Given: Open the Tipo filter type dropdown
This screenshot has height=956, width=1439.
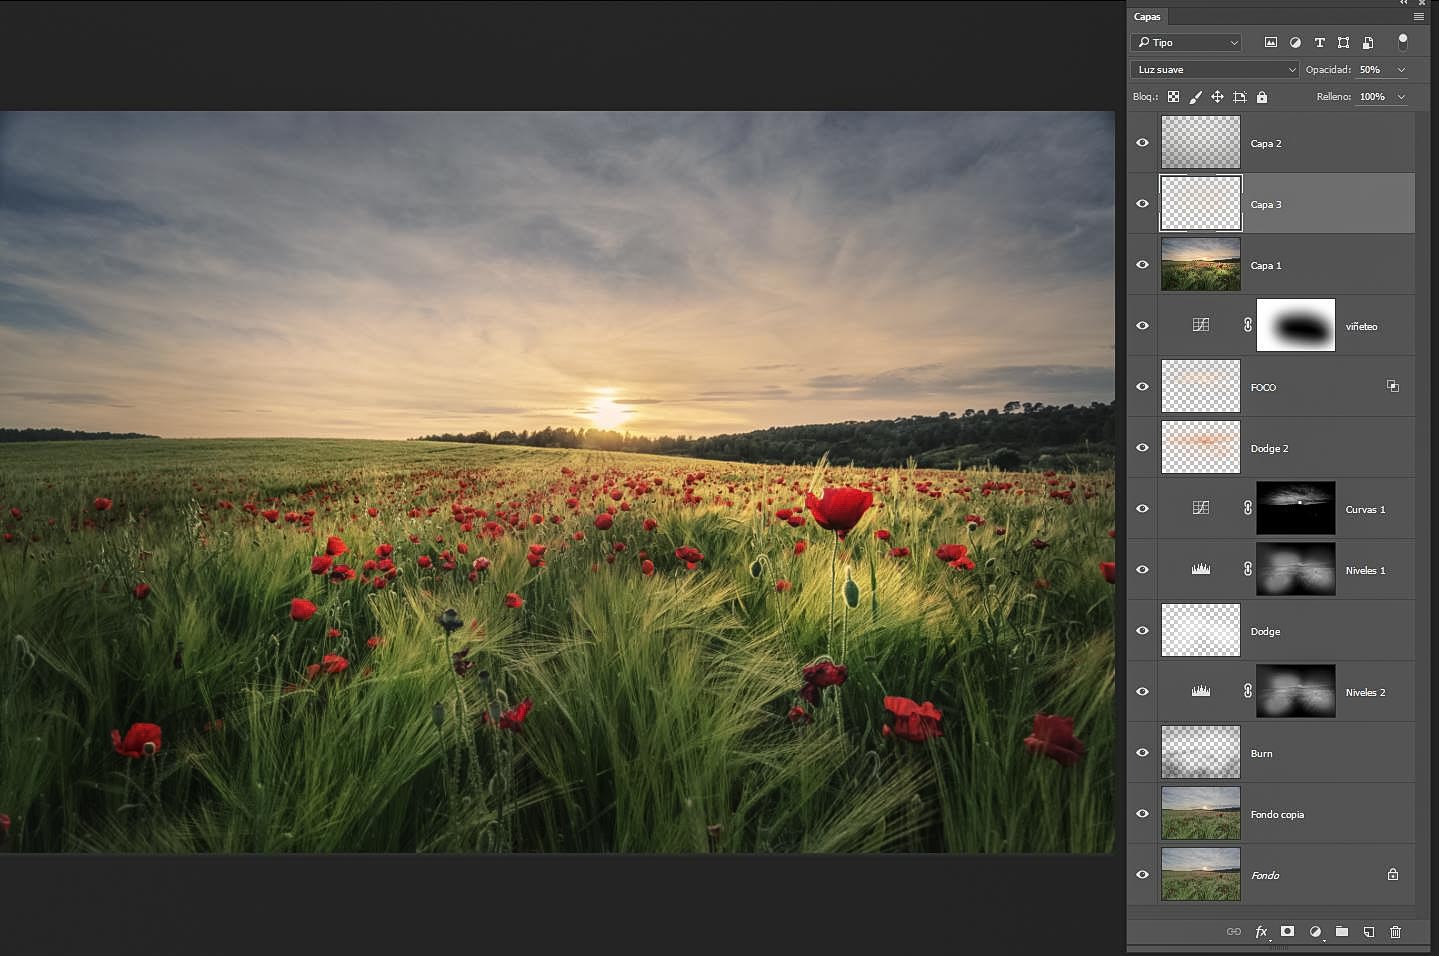Looking at the screenshot, I should [1186, 43].
